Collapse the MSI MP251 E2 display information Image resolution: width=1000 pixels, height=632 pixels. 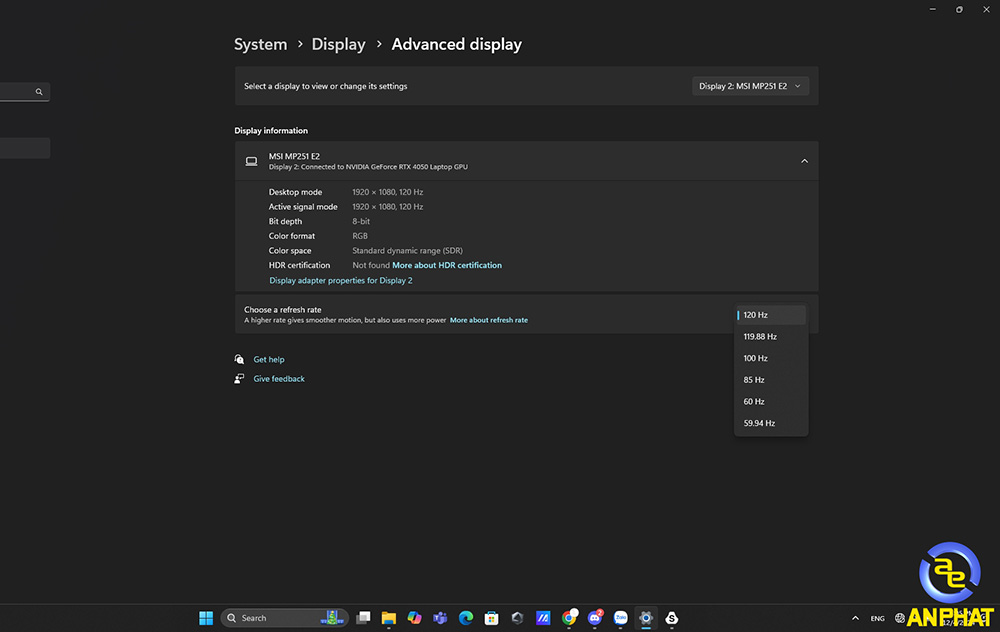(804, 161)
